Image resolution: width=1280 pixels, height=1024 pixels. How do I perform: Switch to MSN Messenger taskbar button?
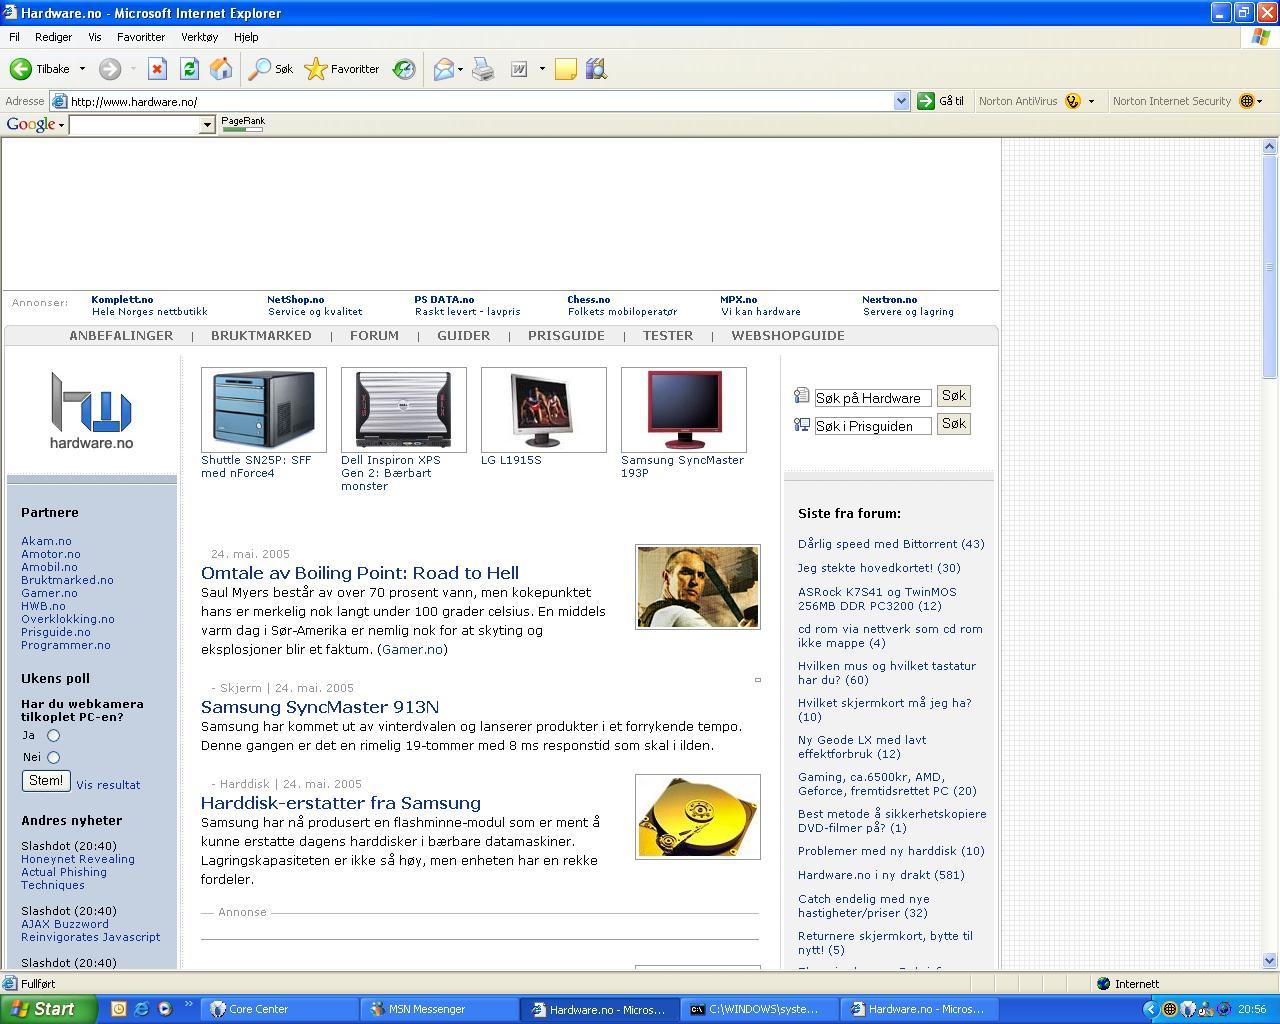tap(438, 1009)
